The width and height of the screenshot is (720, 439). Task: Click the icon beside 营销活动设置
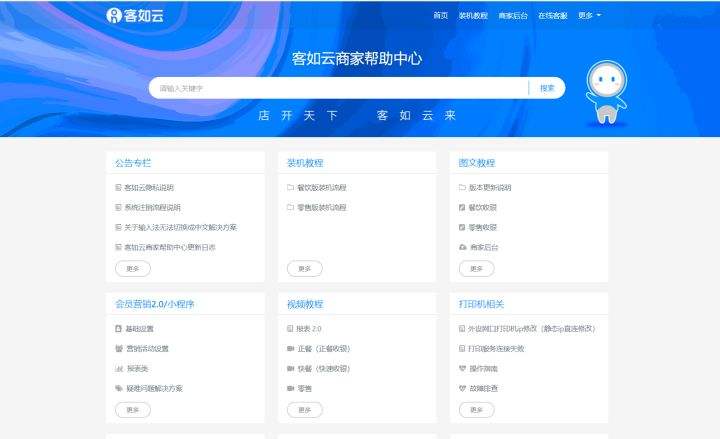119,349
